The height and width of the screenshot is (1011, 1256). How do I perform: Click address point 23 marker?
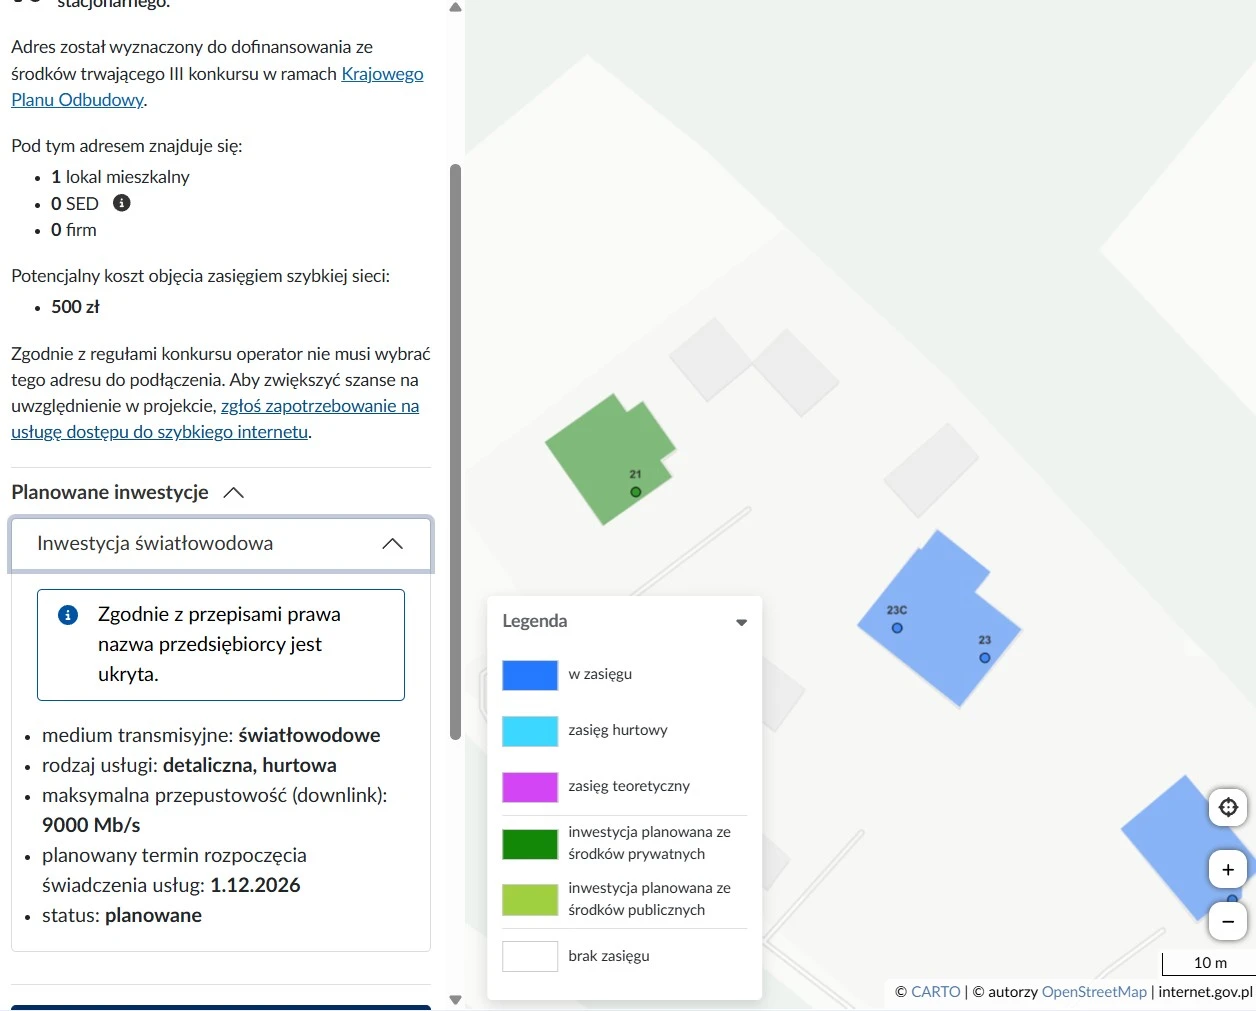pyautogui.click(x=985, y=658)
